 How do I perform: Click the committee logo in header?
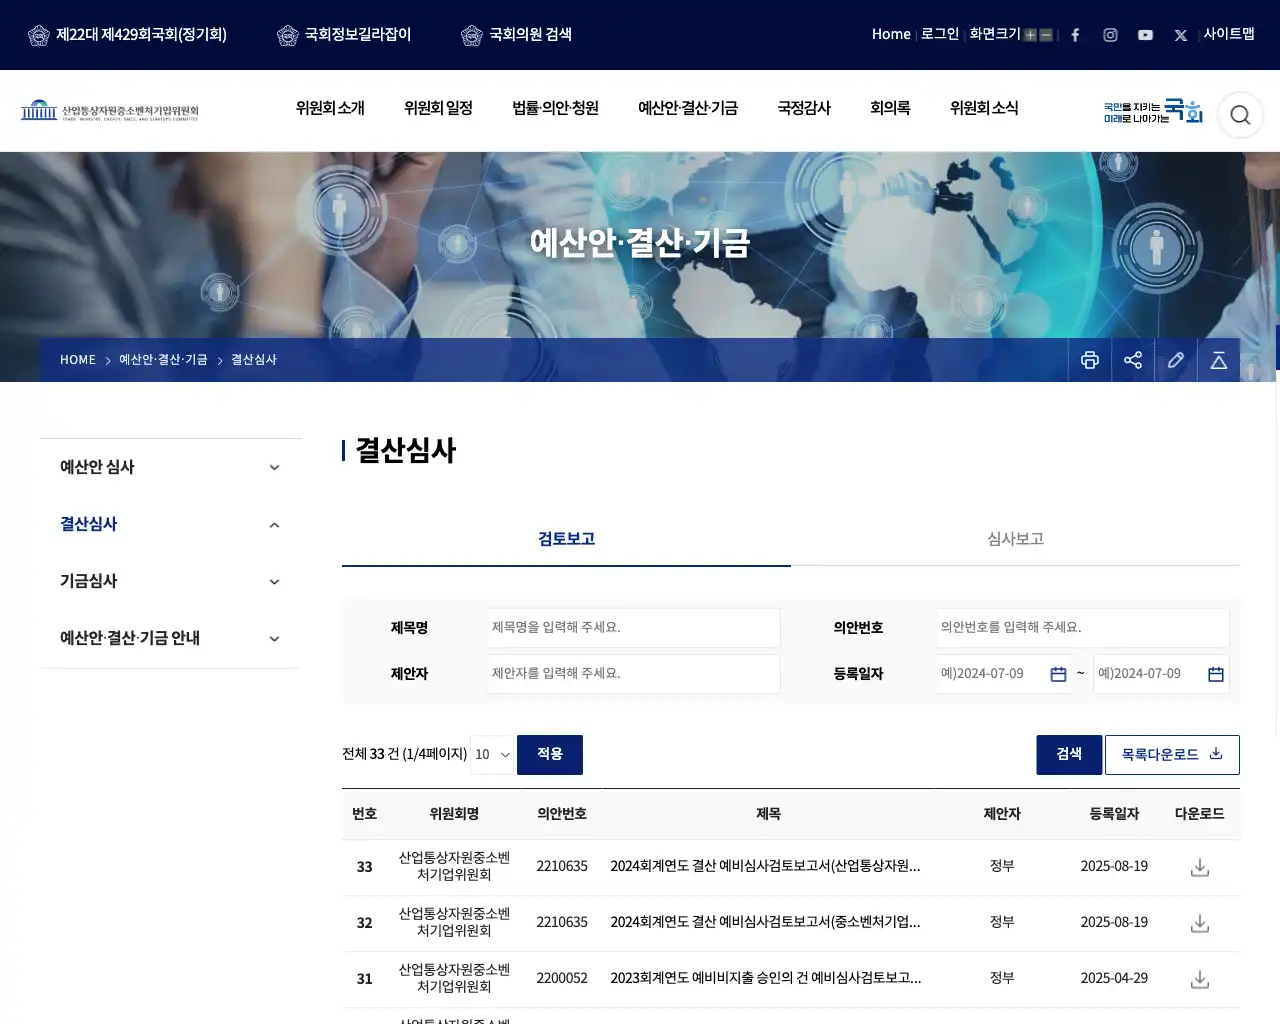(110, 110)
